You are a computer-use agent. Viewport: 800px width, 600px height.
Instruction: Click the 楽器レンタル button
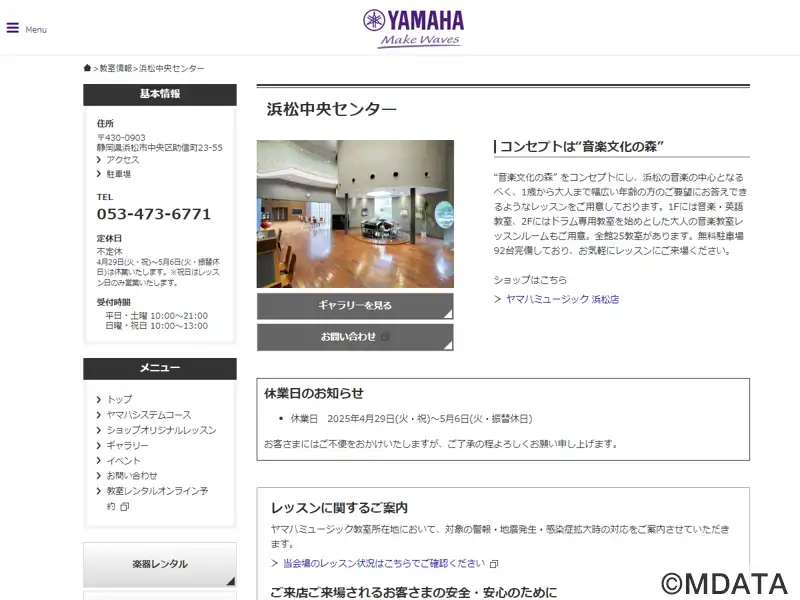160,564
